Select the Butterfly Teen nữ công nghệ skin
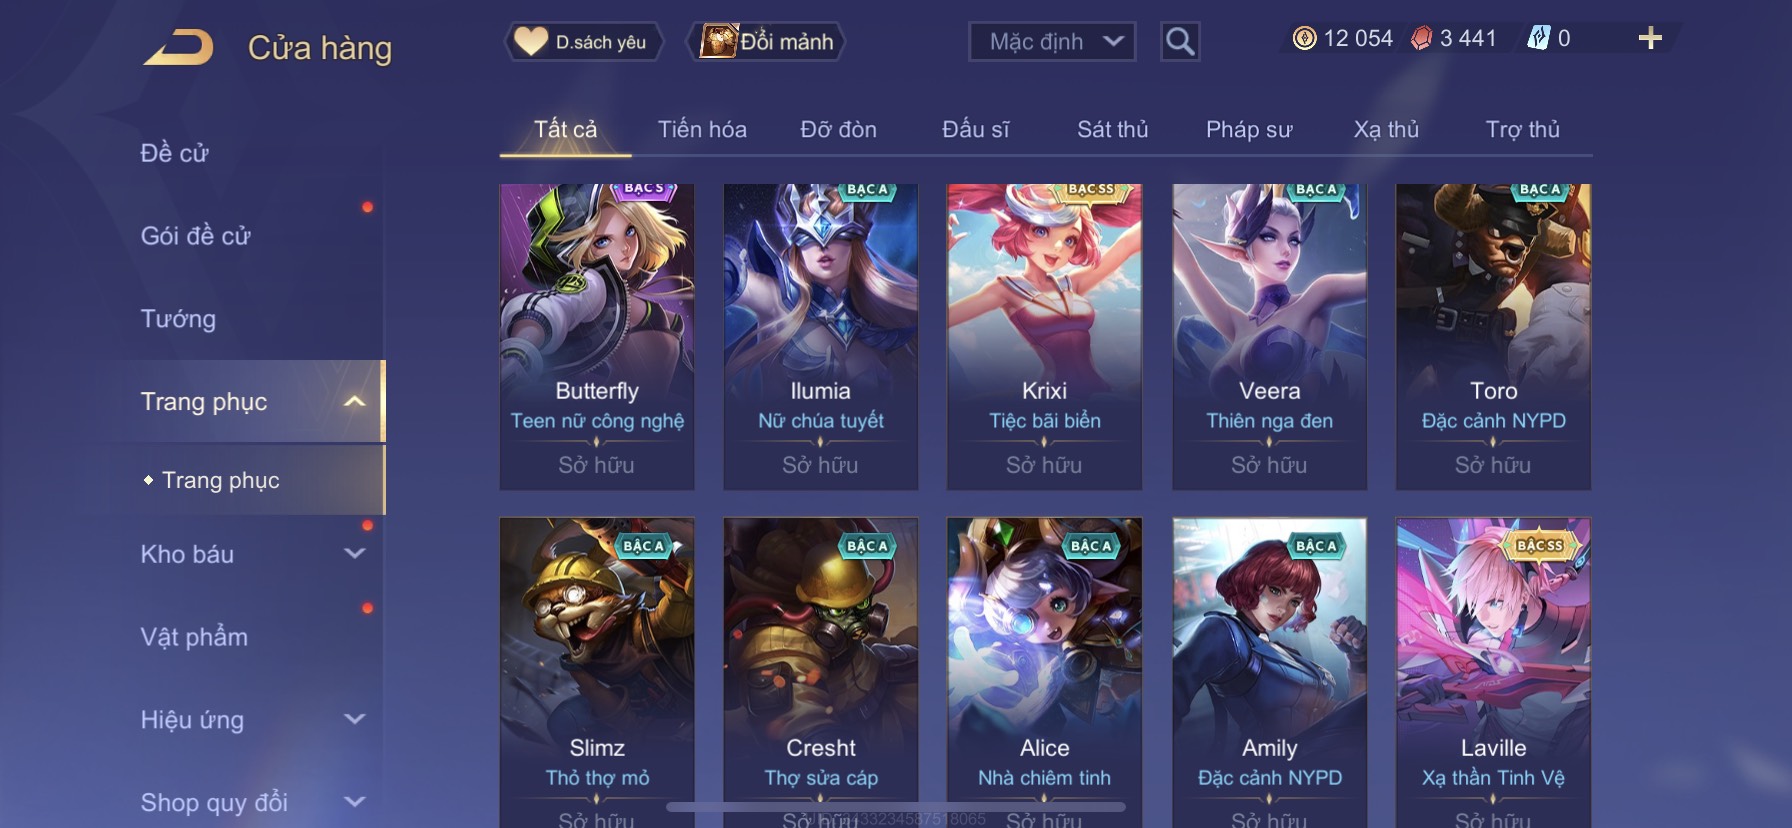1792x828 pixels. click(x=597, y=337)
